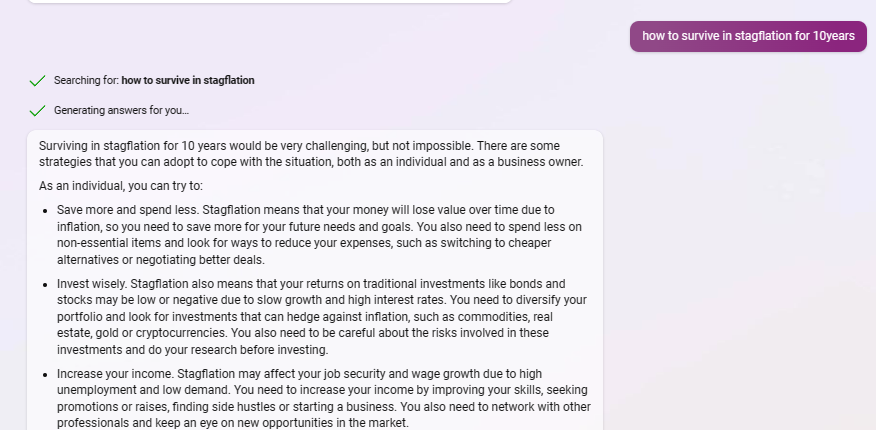Image resolution: width=876 pixels, height=430 pixels.
Task: Click the user message bubble about stagflation
Action: click(748, 36)
